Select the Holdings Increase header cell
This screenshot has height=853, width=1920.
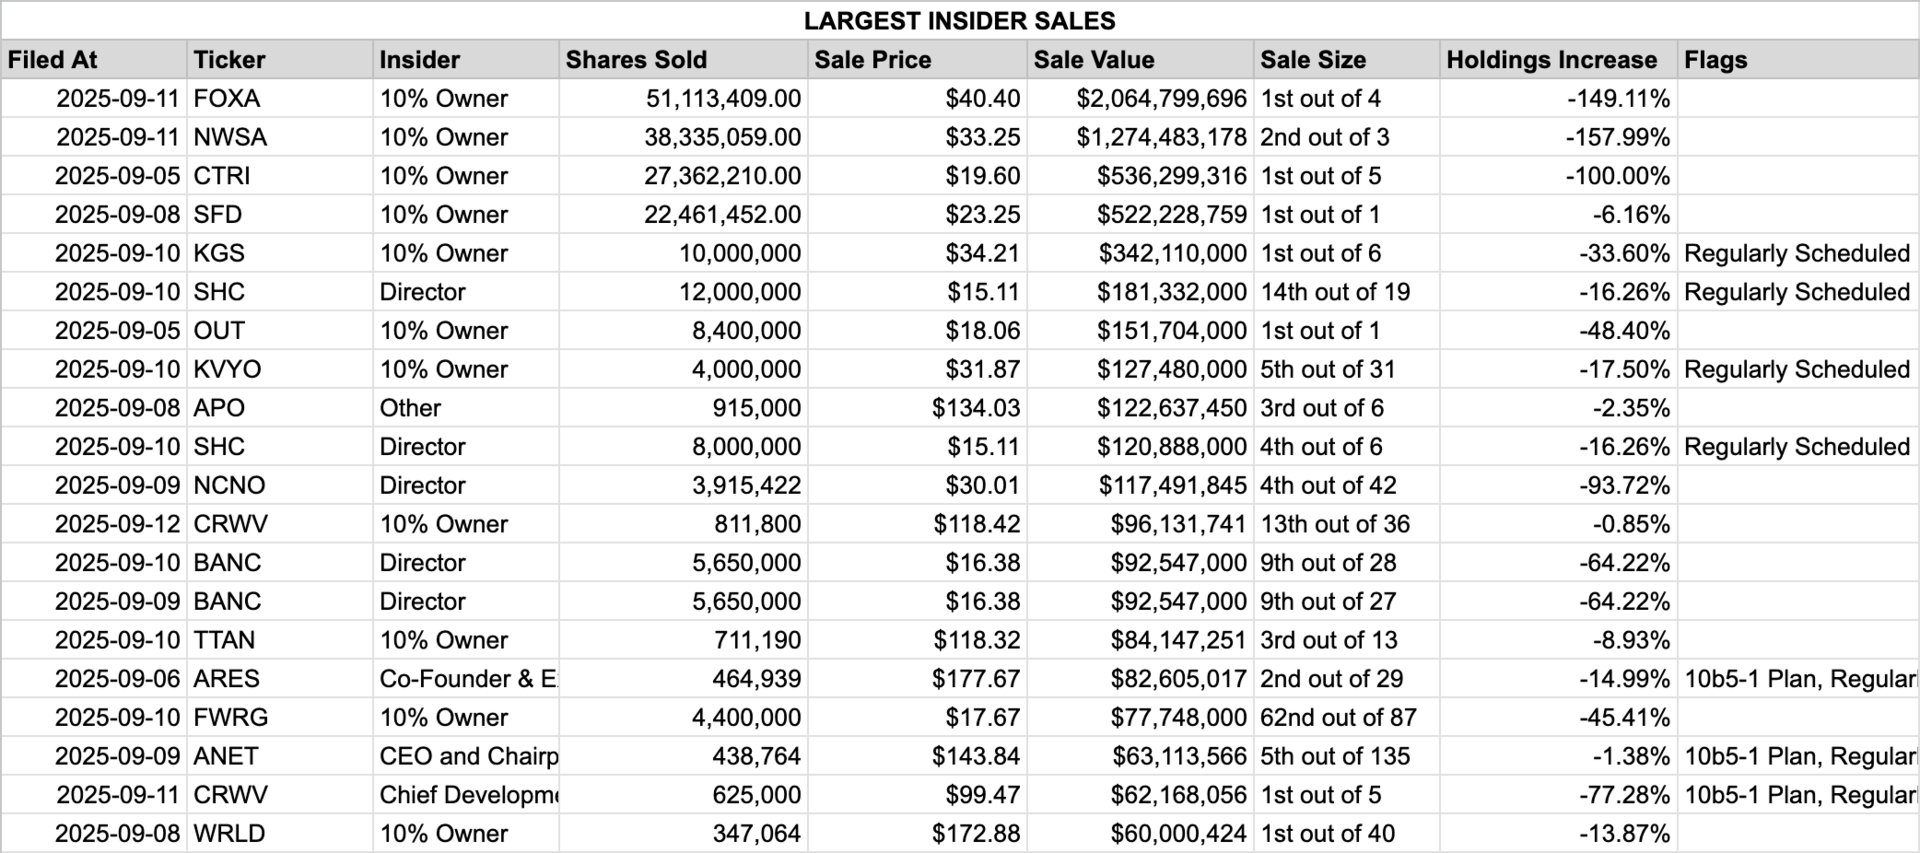1559,60
